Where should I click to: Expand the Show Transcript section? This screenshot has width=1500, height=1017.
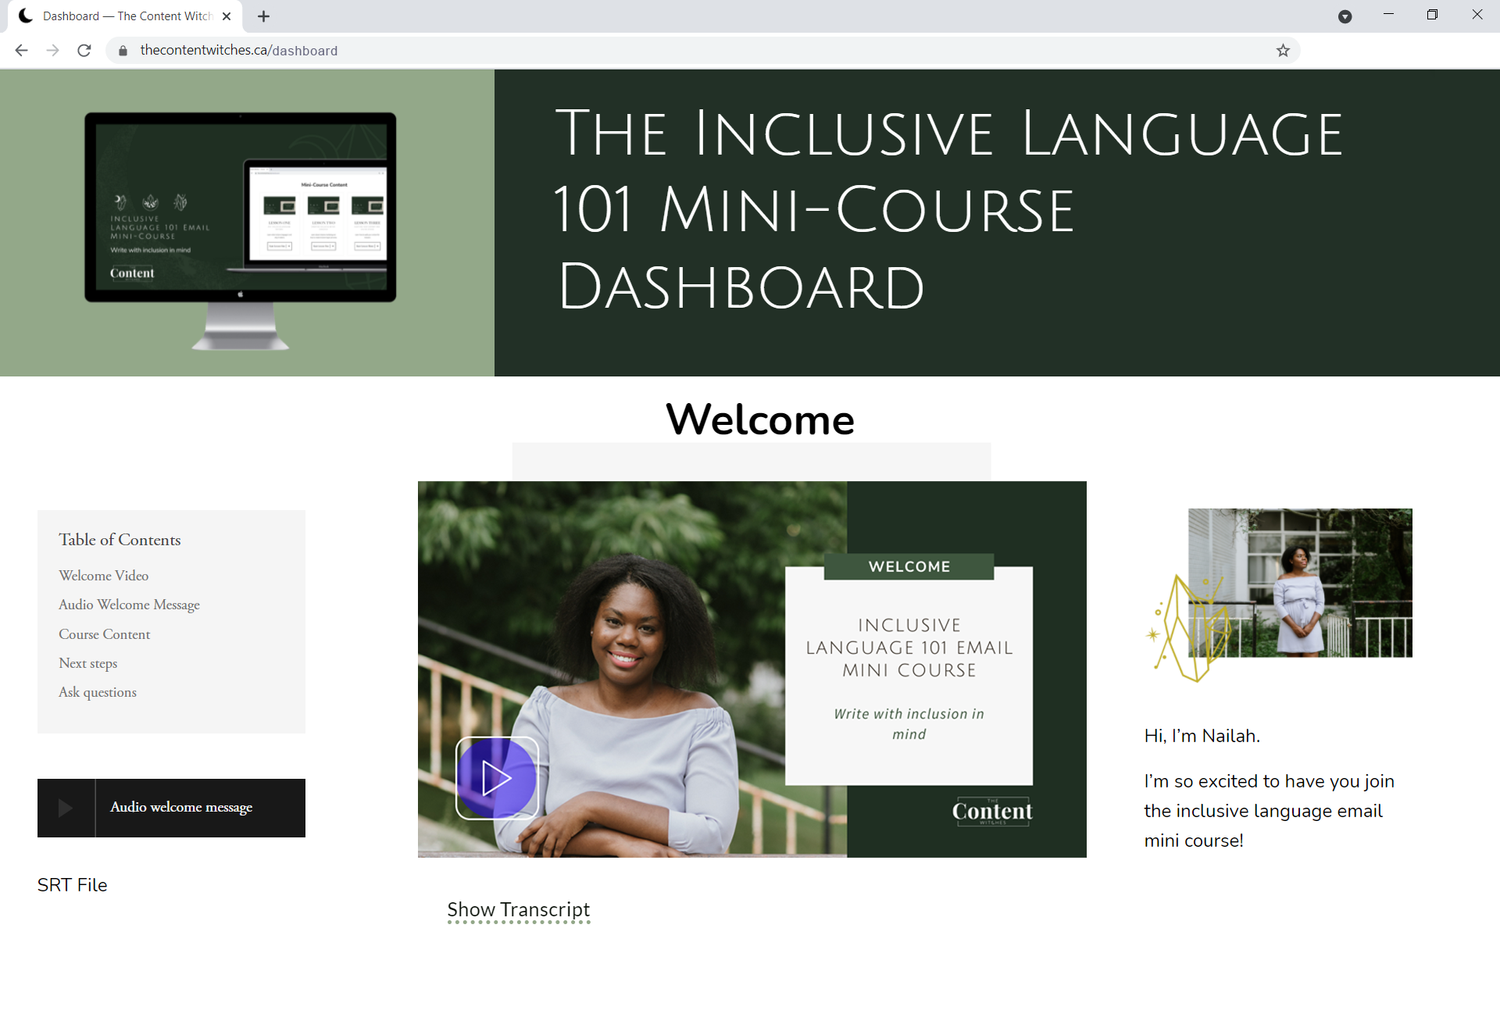coord(518,910)
